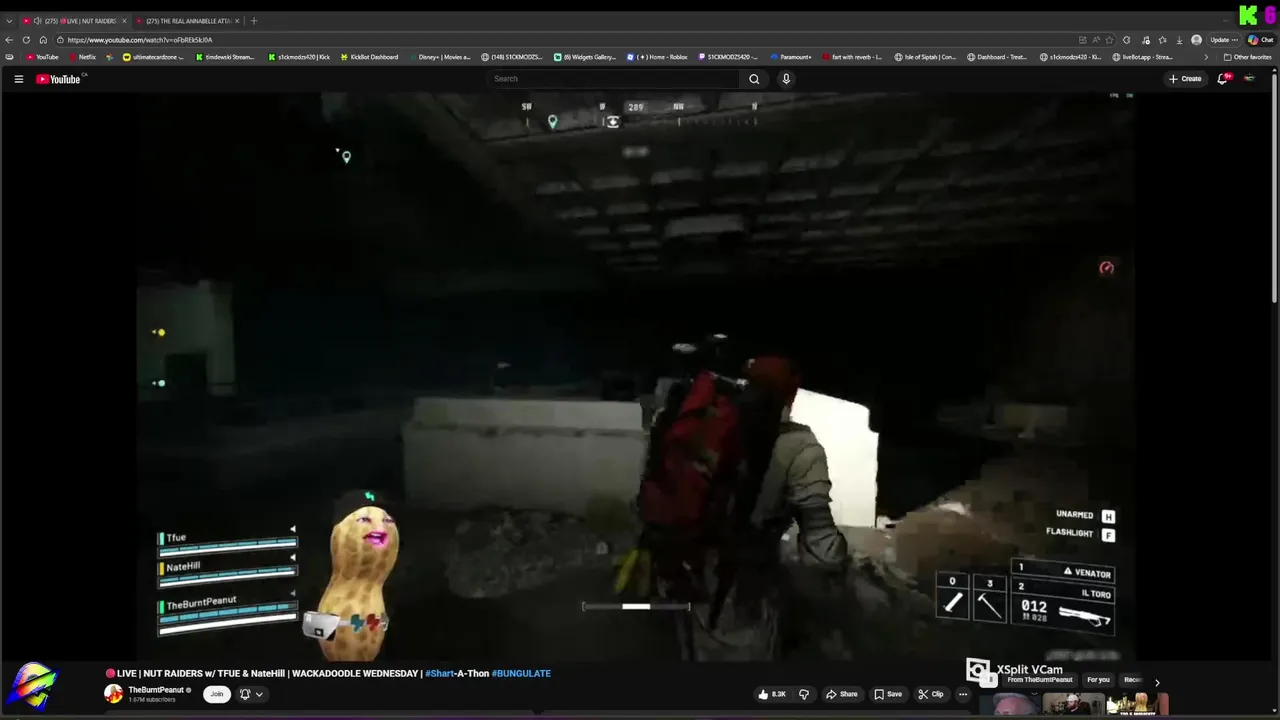Screen dimensions: 1280x720
Task: Open s1ckmodzs420 Kick bookmark
Action: 297,57
